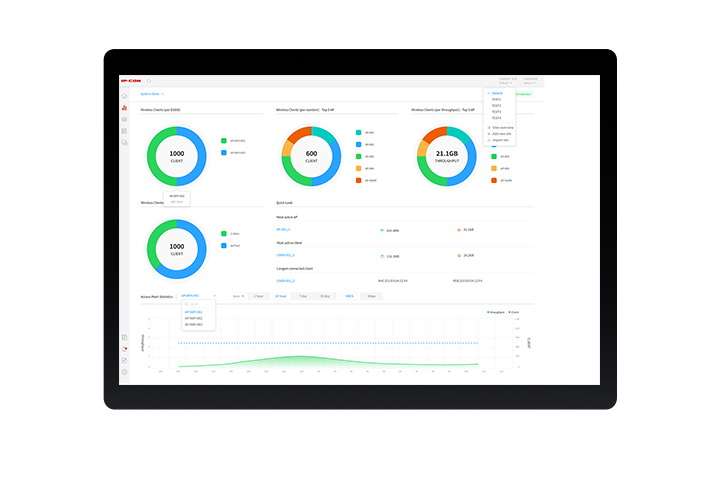
Task: Open the small time dropdown before 1 hour
Action: tap(238, 296)
